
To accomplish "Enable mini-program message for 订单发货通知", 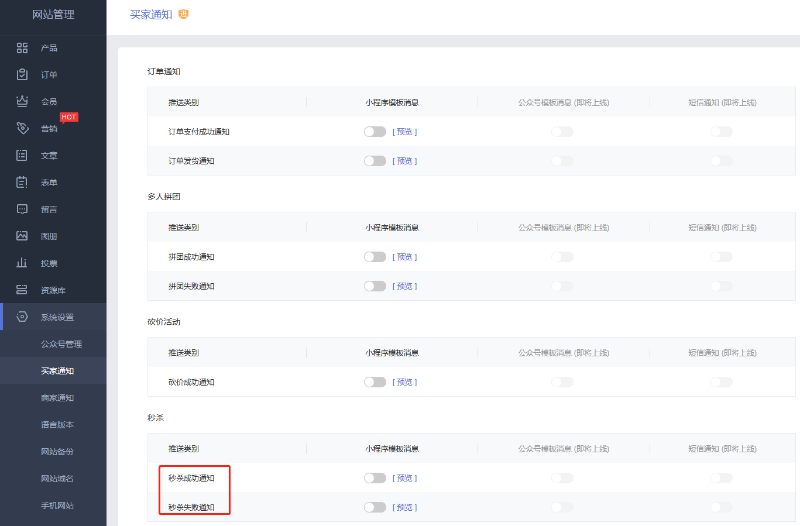I will pos(375,161).
